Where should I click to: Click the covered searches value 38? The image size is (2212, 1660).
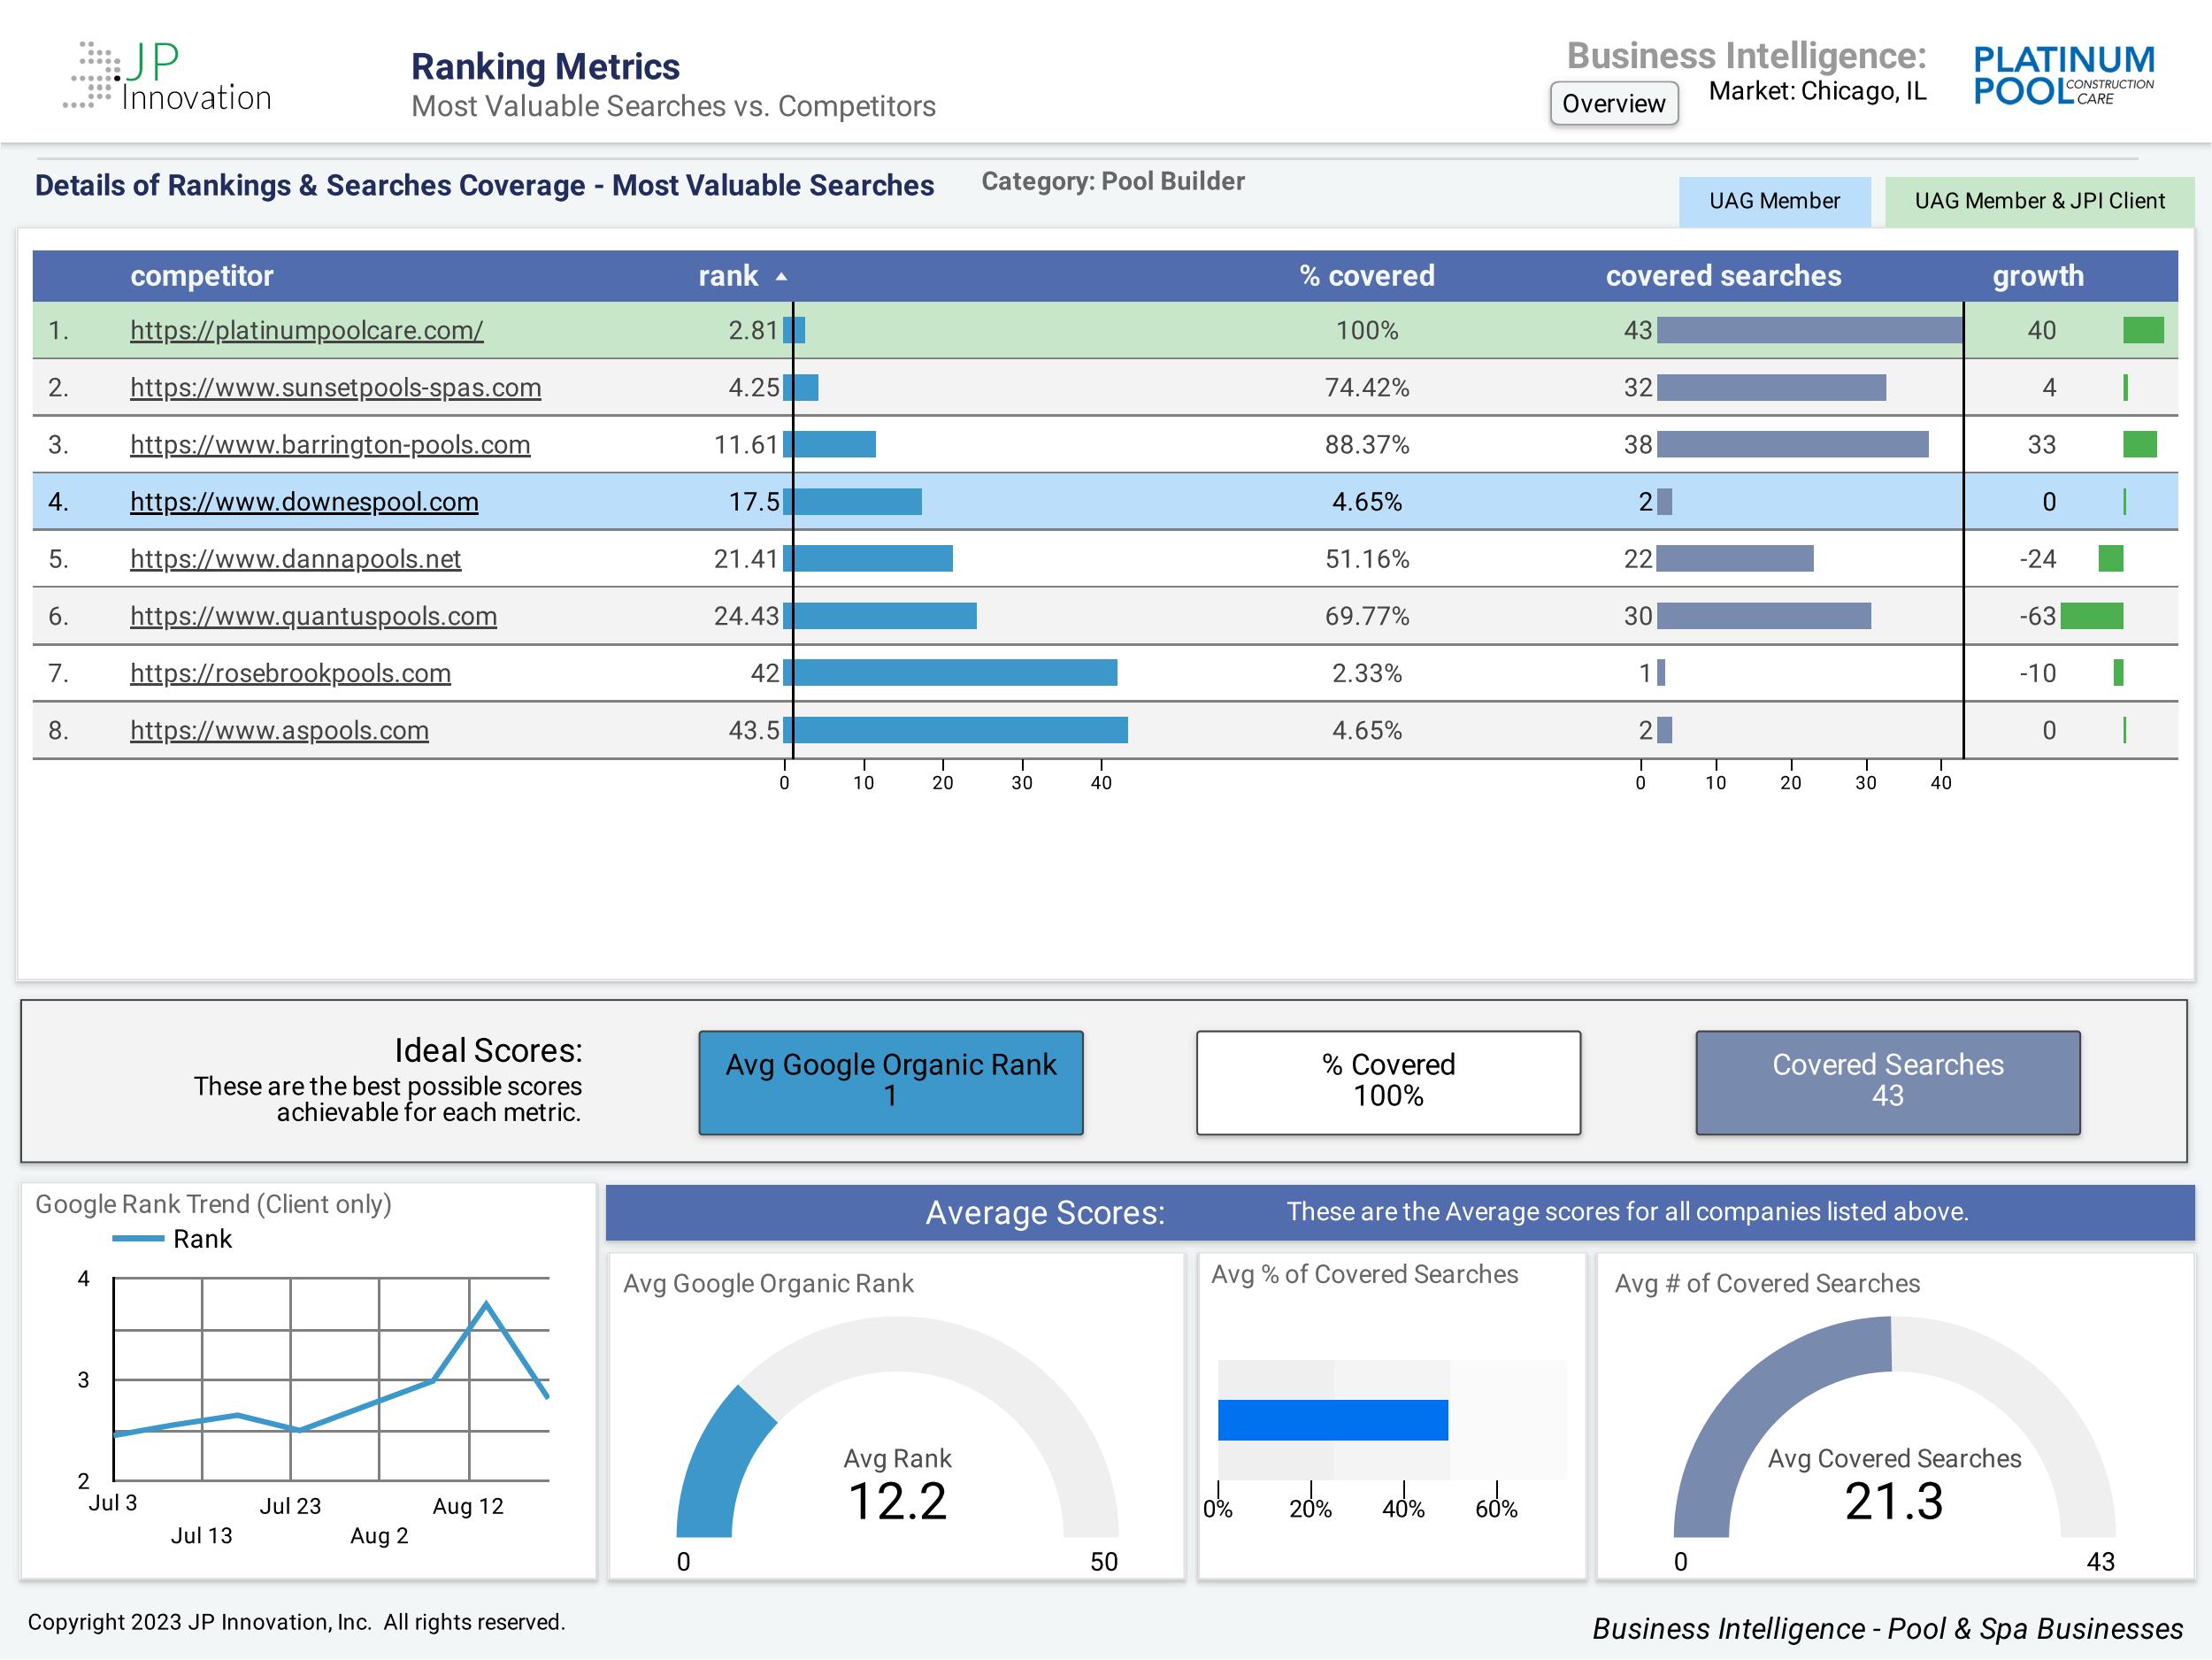click(1638, 444)
